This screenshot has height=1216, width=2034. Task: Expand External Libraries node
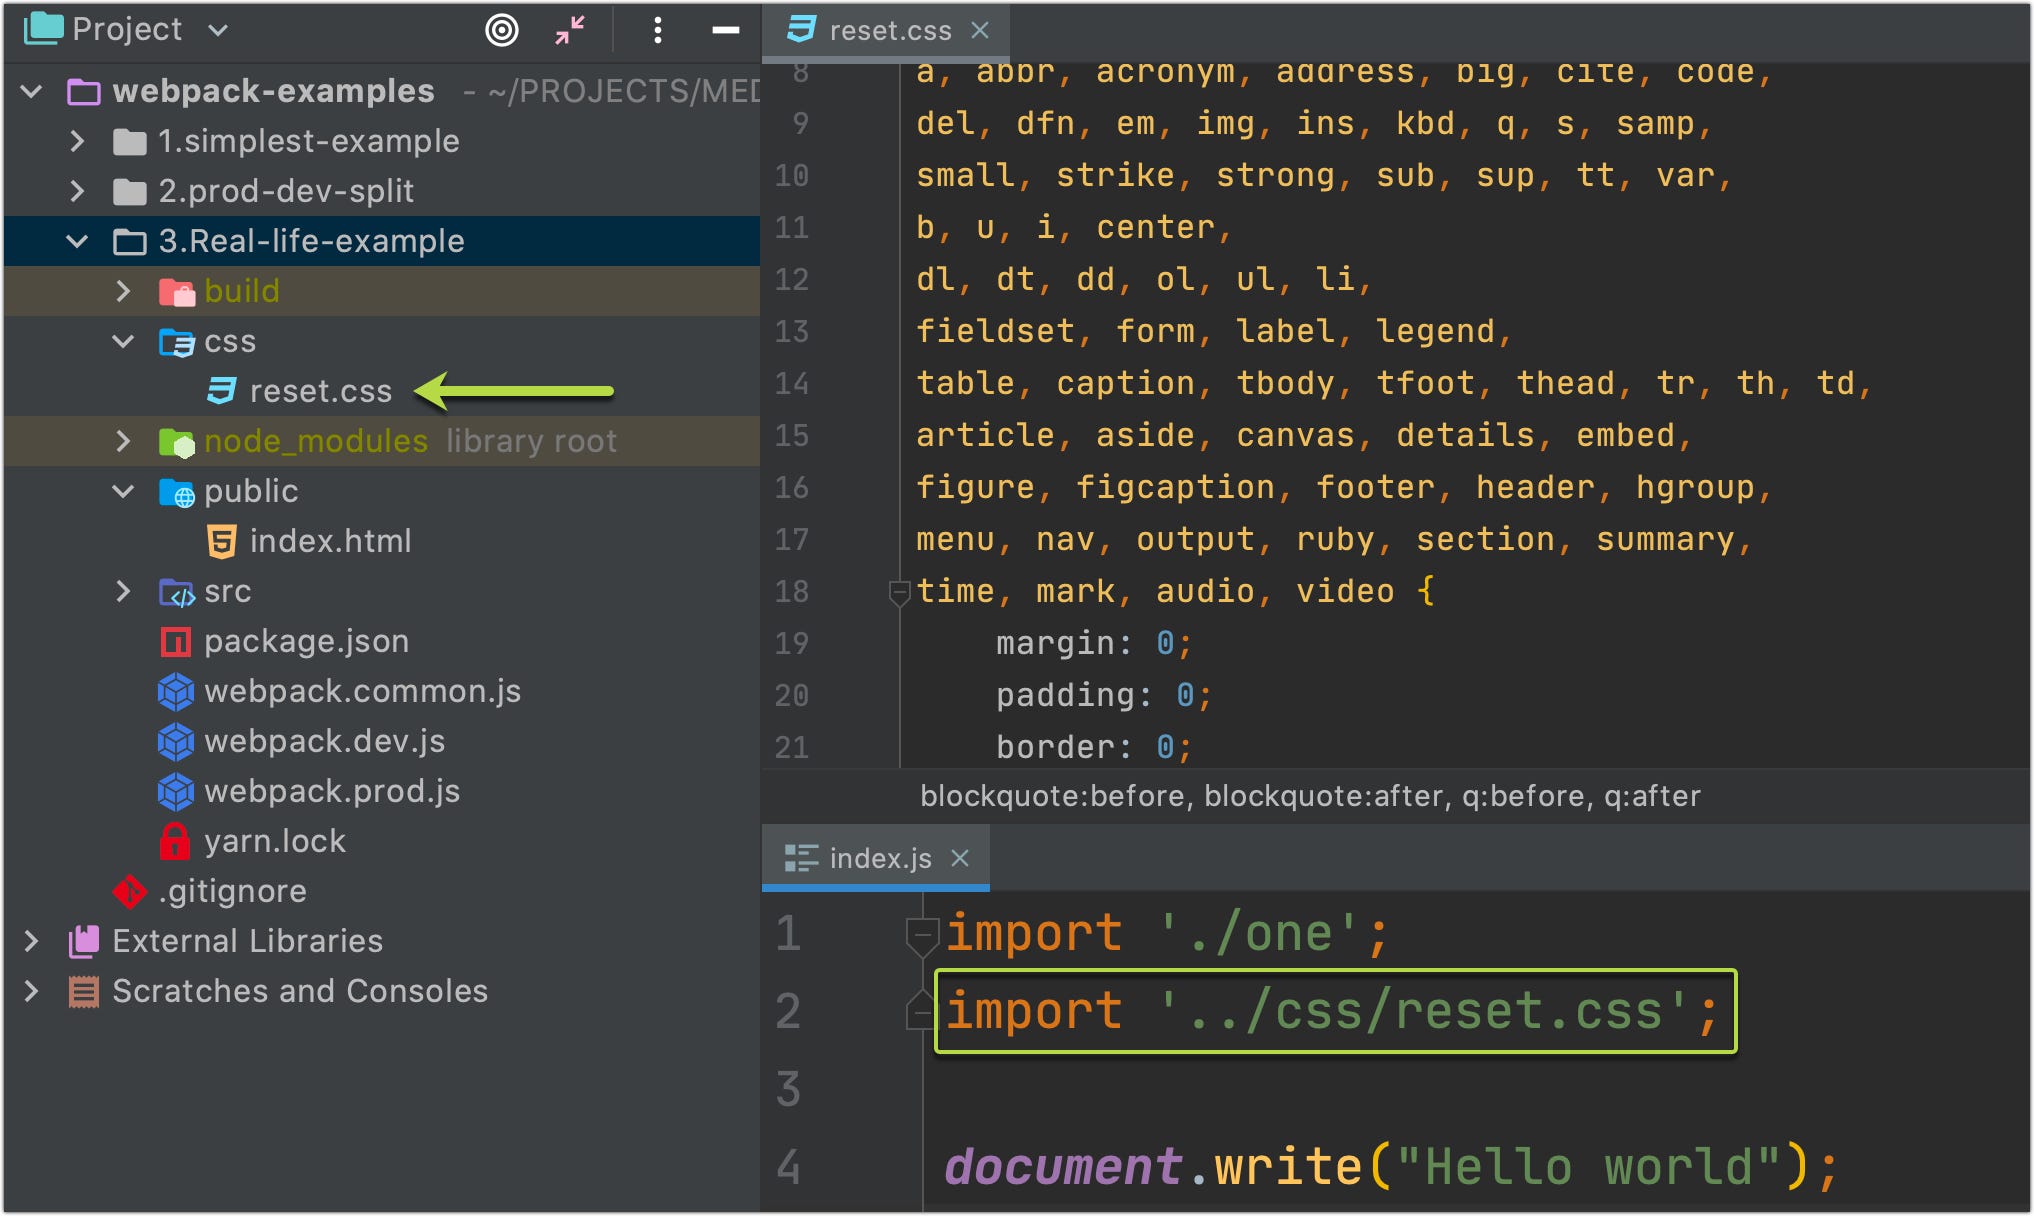[x=31, y=941]
